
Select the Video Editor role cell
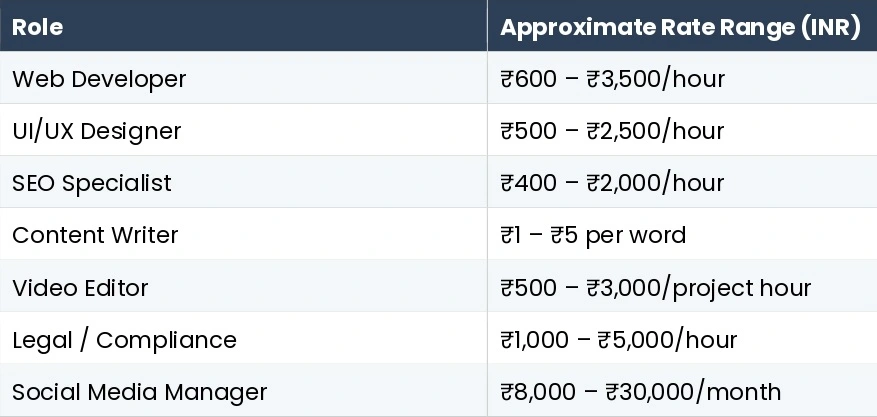click(80, 288)
